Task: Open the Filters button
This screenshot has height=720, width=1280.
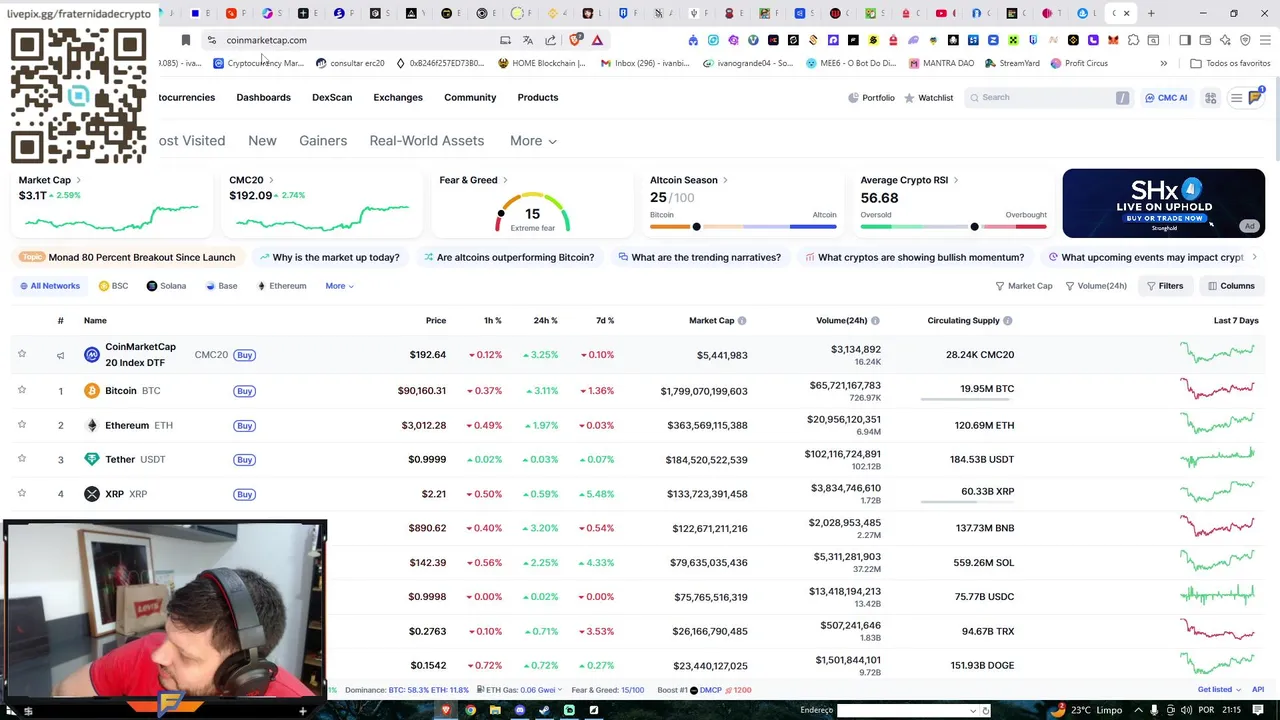Action: point(1164,286)
